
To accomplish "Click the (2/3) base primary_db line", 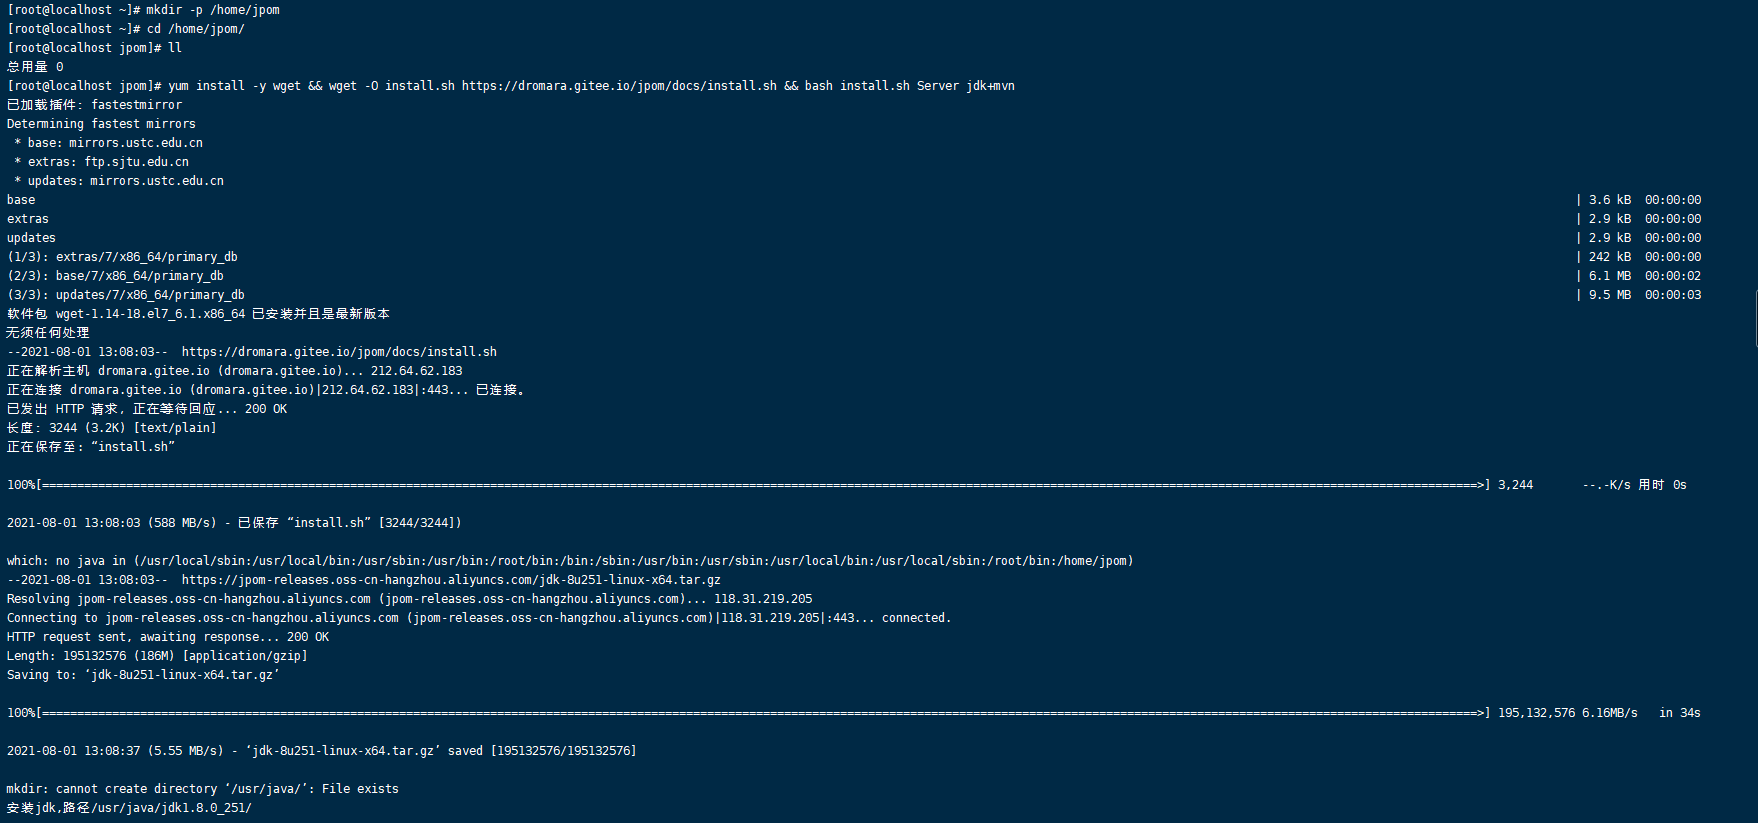I will click(x=115, y=276).
